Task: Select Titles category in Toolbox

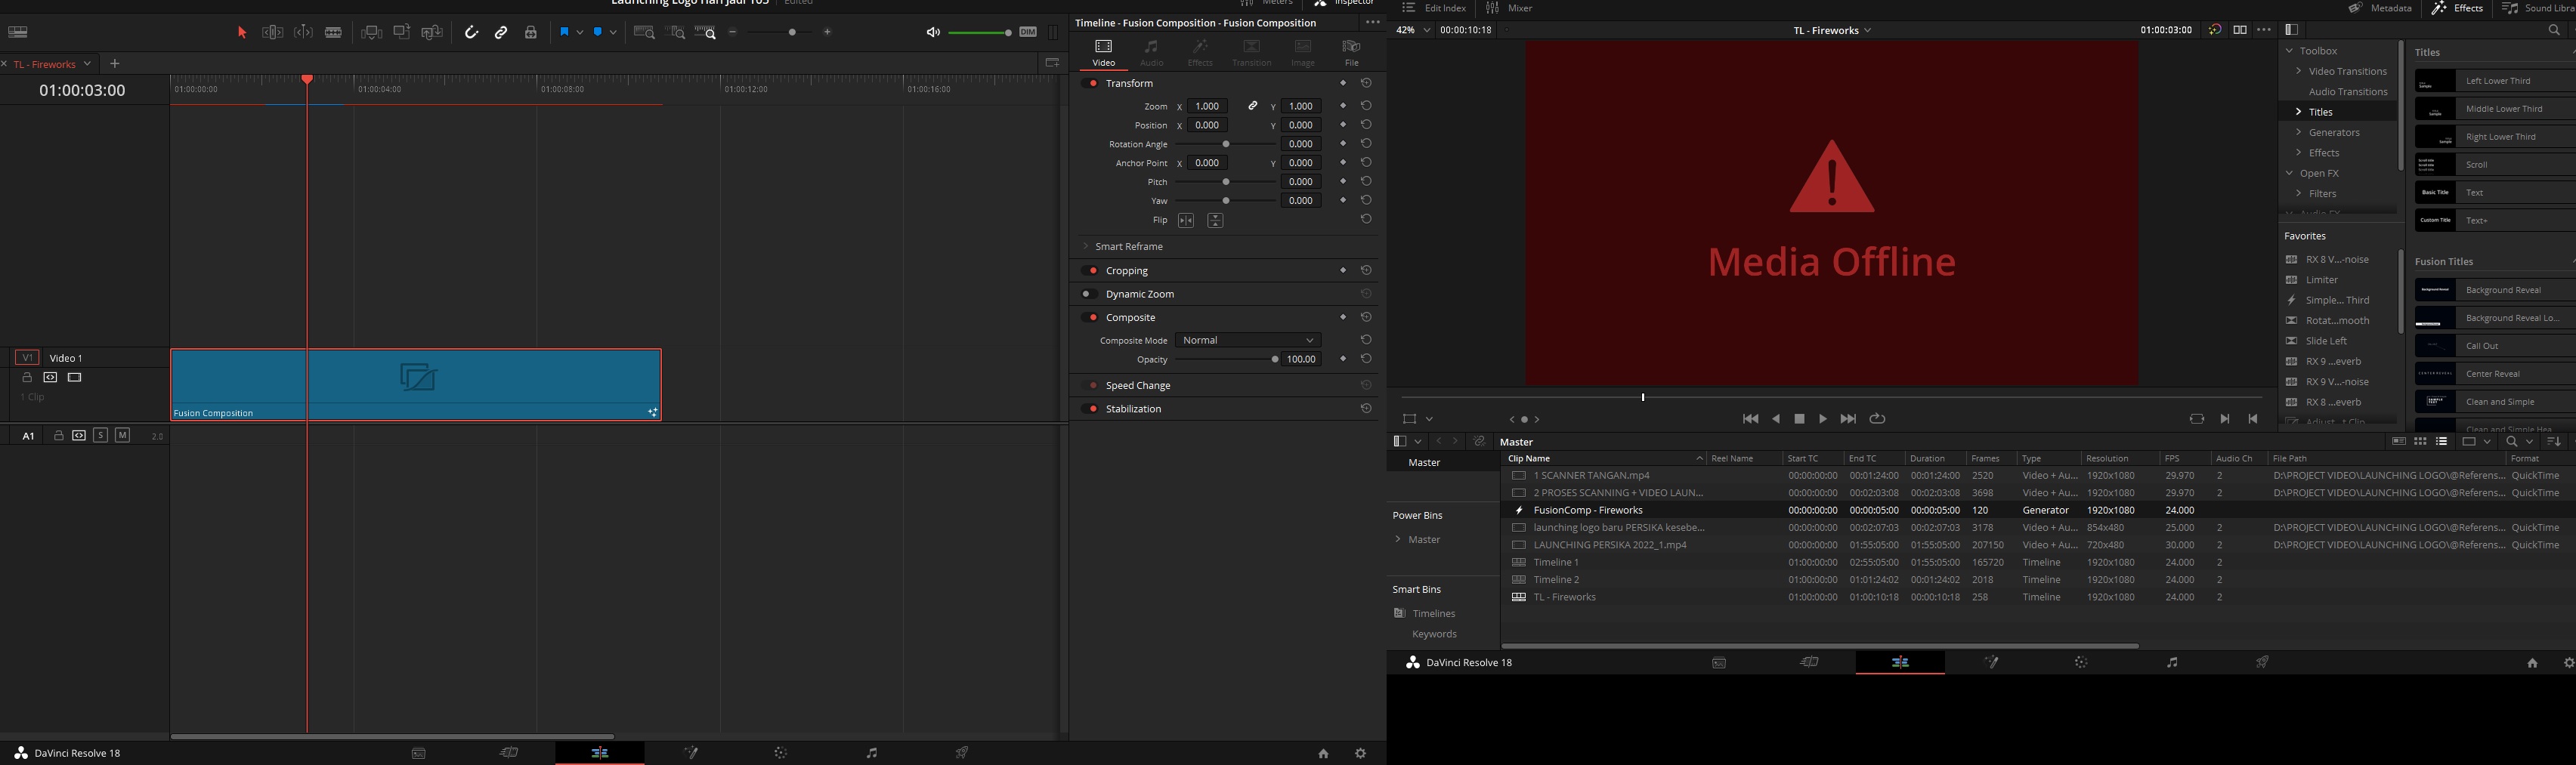Action: pos(2320,112)
